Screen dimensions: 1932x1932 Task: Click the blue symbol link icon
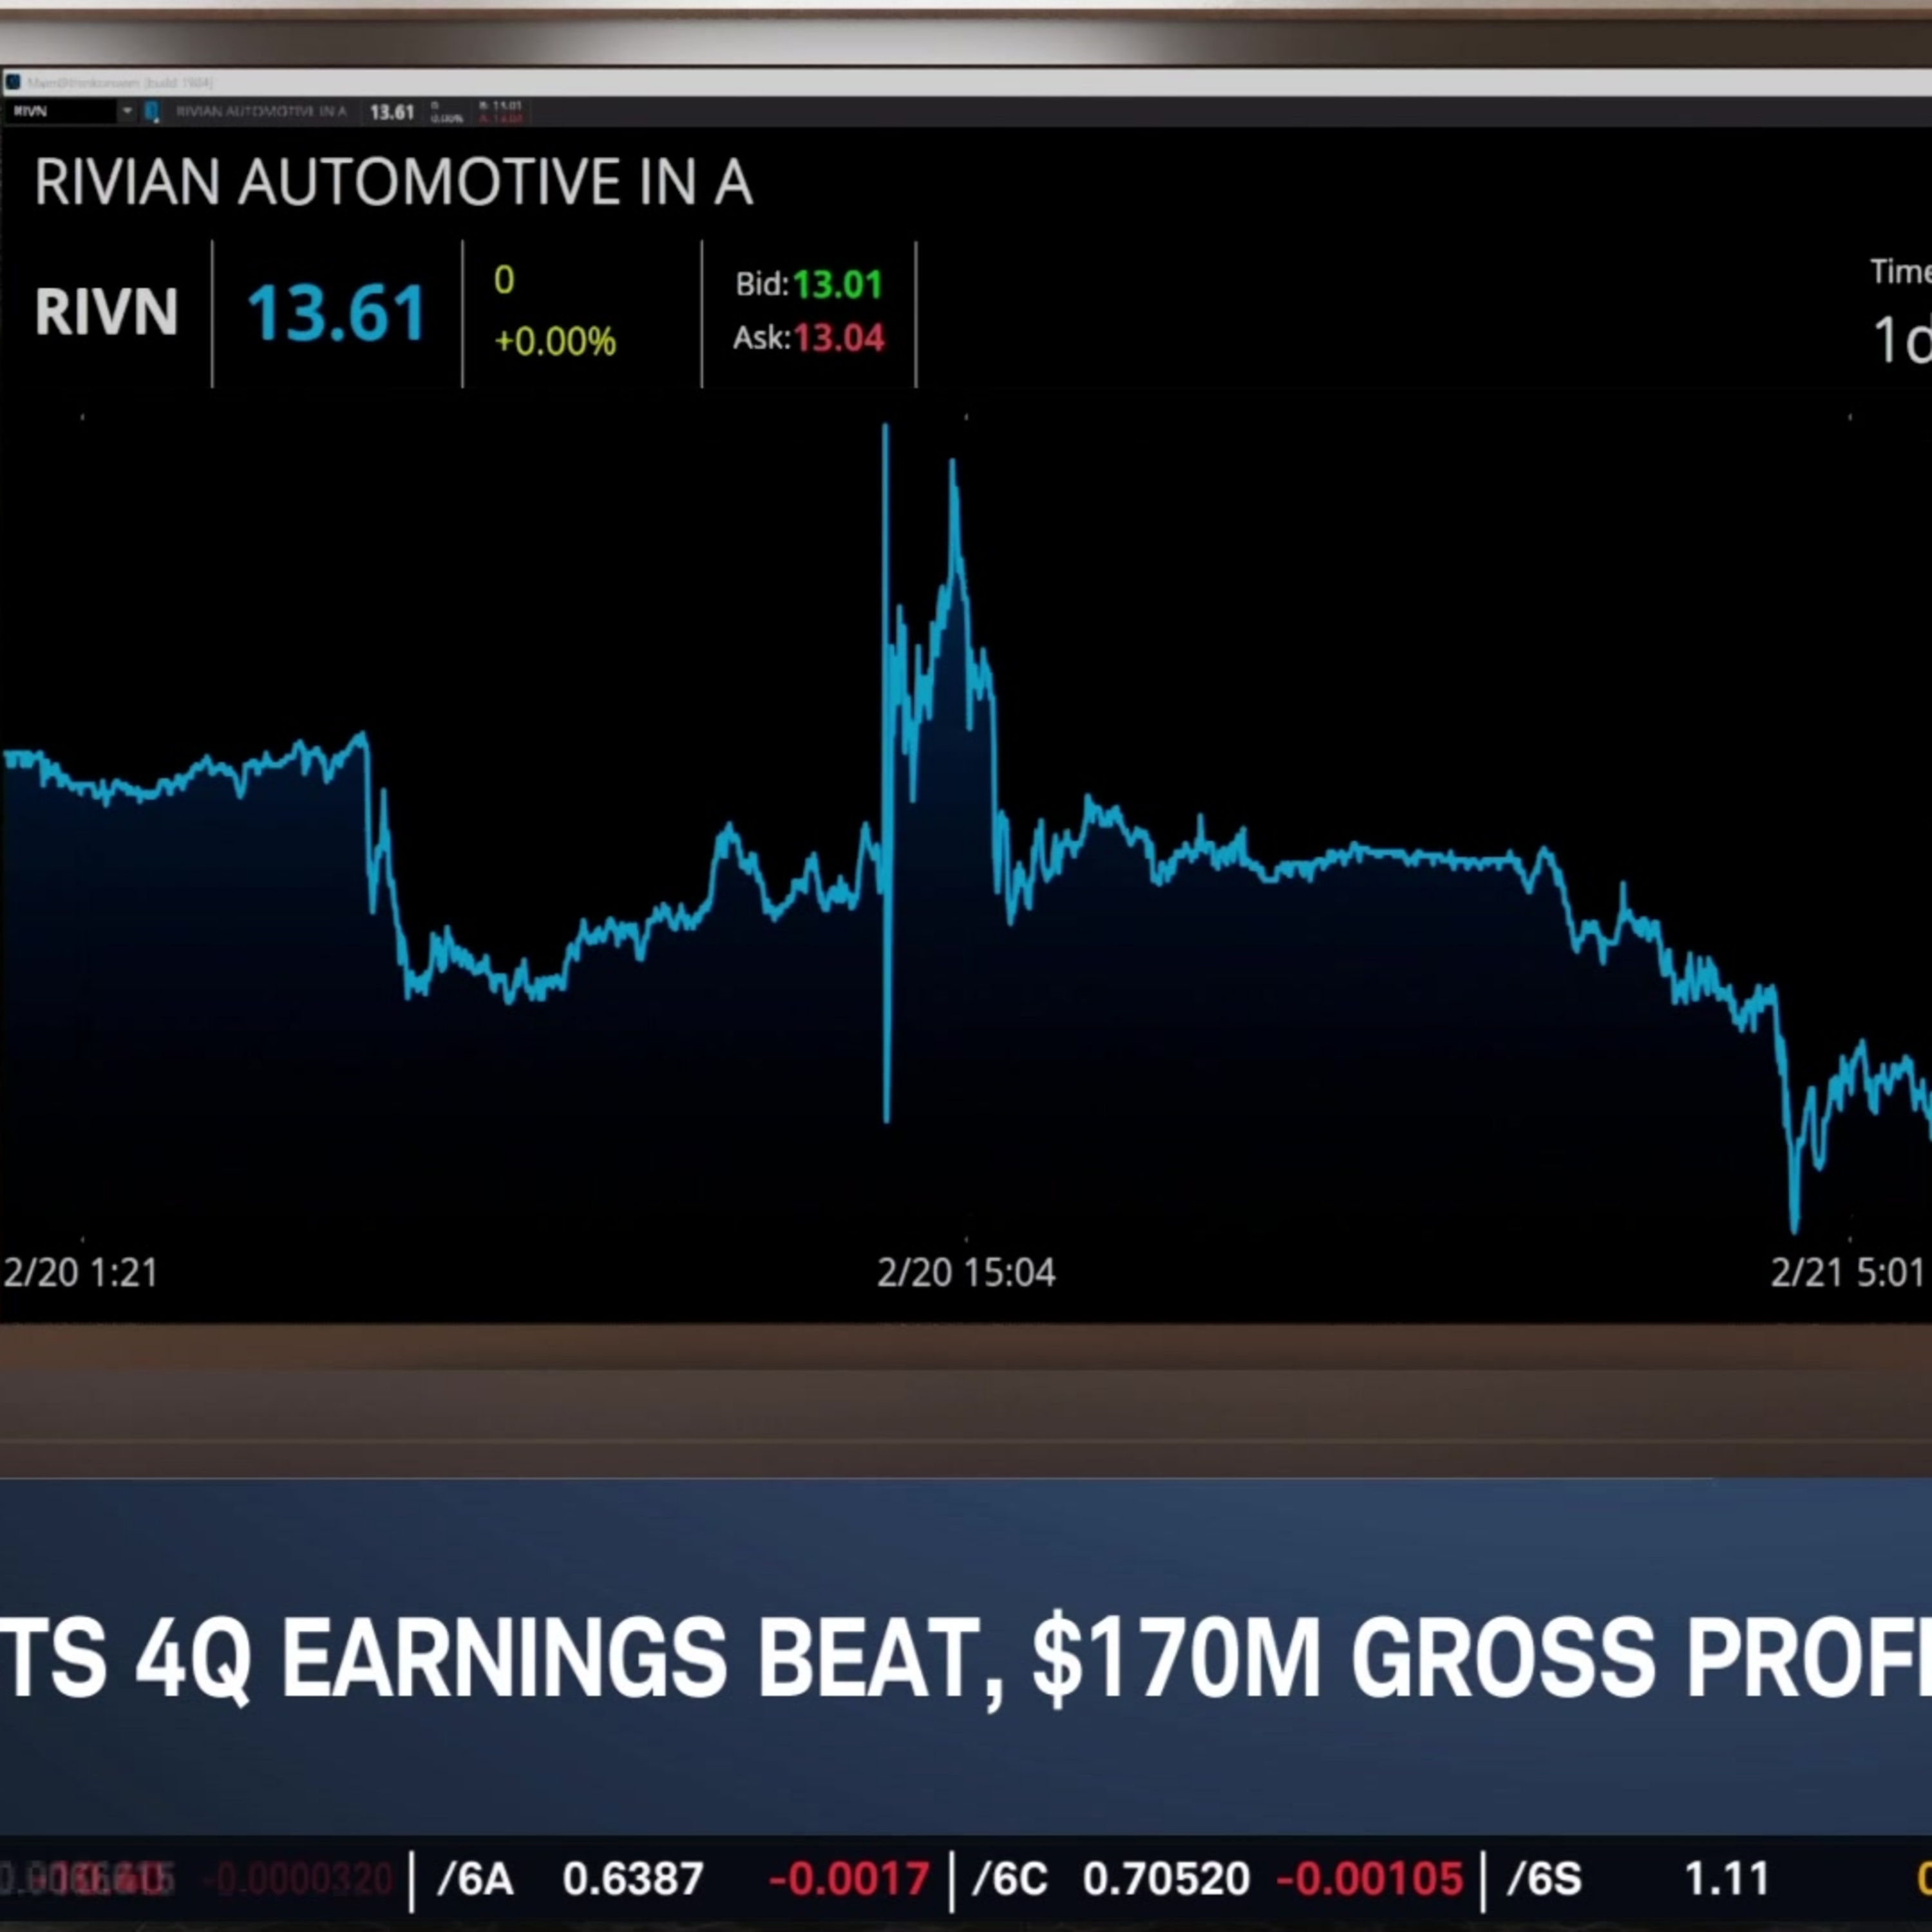(152, 111)
